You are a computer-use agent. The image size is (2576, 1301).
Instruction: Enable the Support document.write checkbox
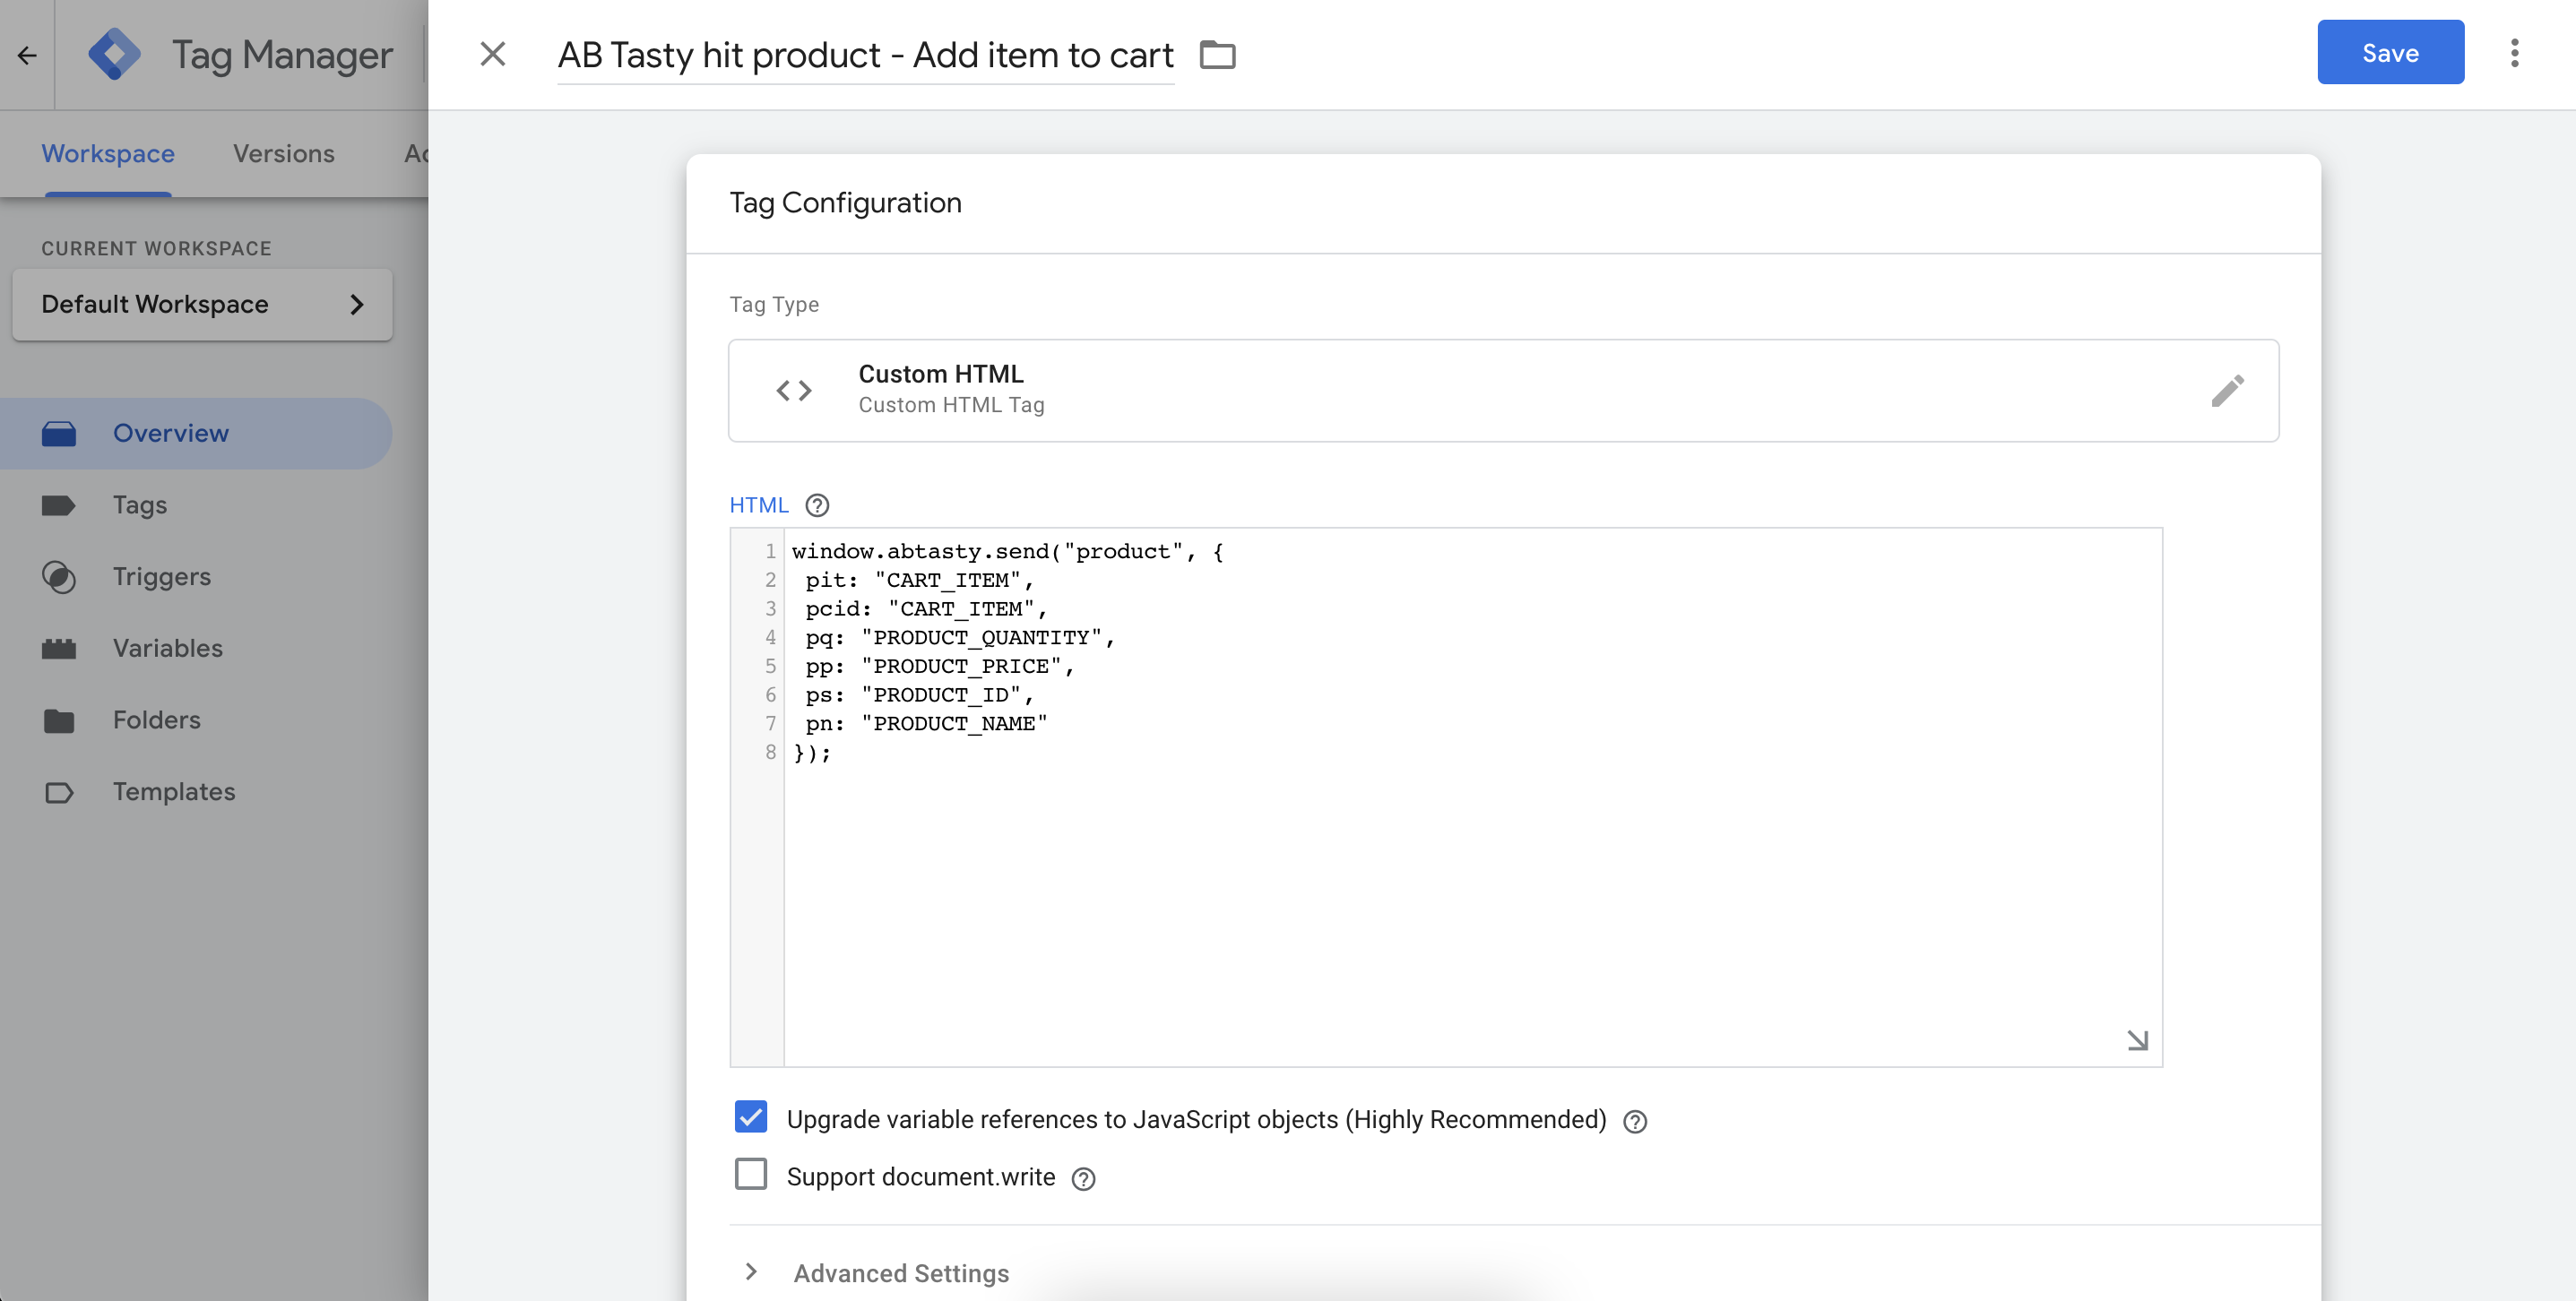pos(751,1174)
